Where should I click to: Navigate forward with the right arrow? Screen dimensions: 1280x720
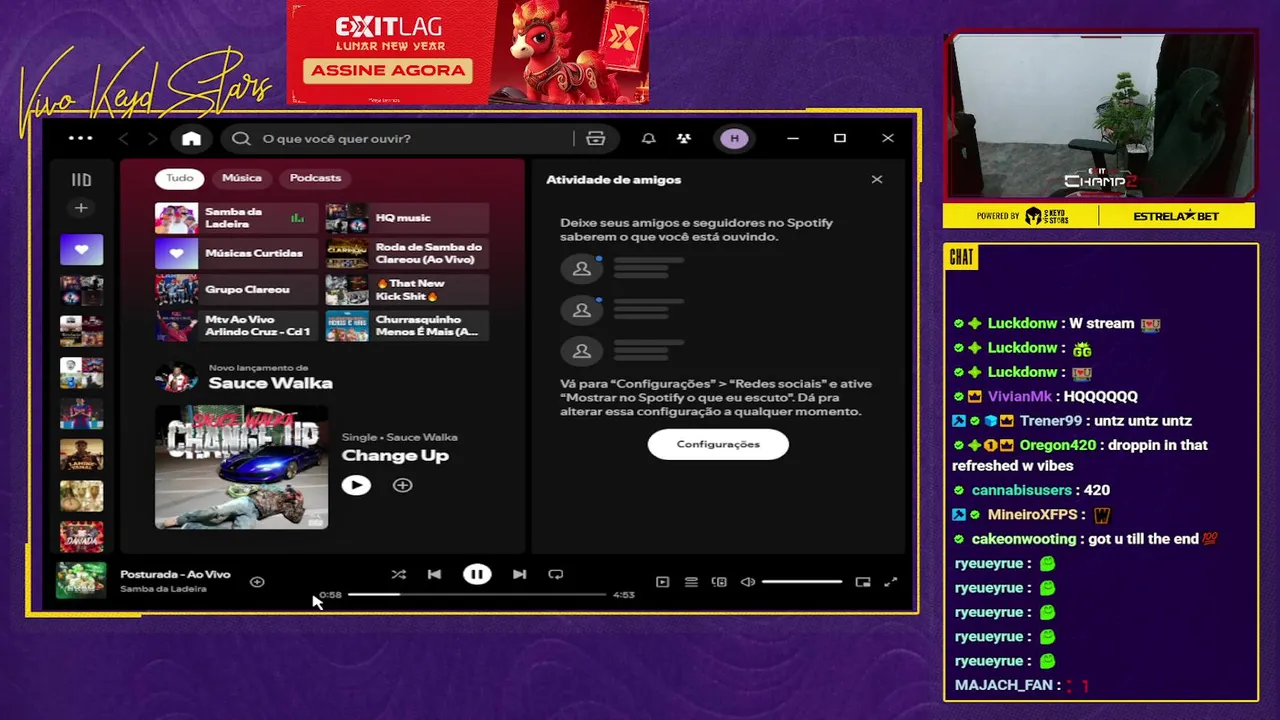[x=153, y=138]
